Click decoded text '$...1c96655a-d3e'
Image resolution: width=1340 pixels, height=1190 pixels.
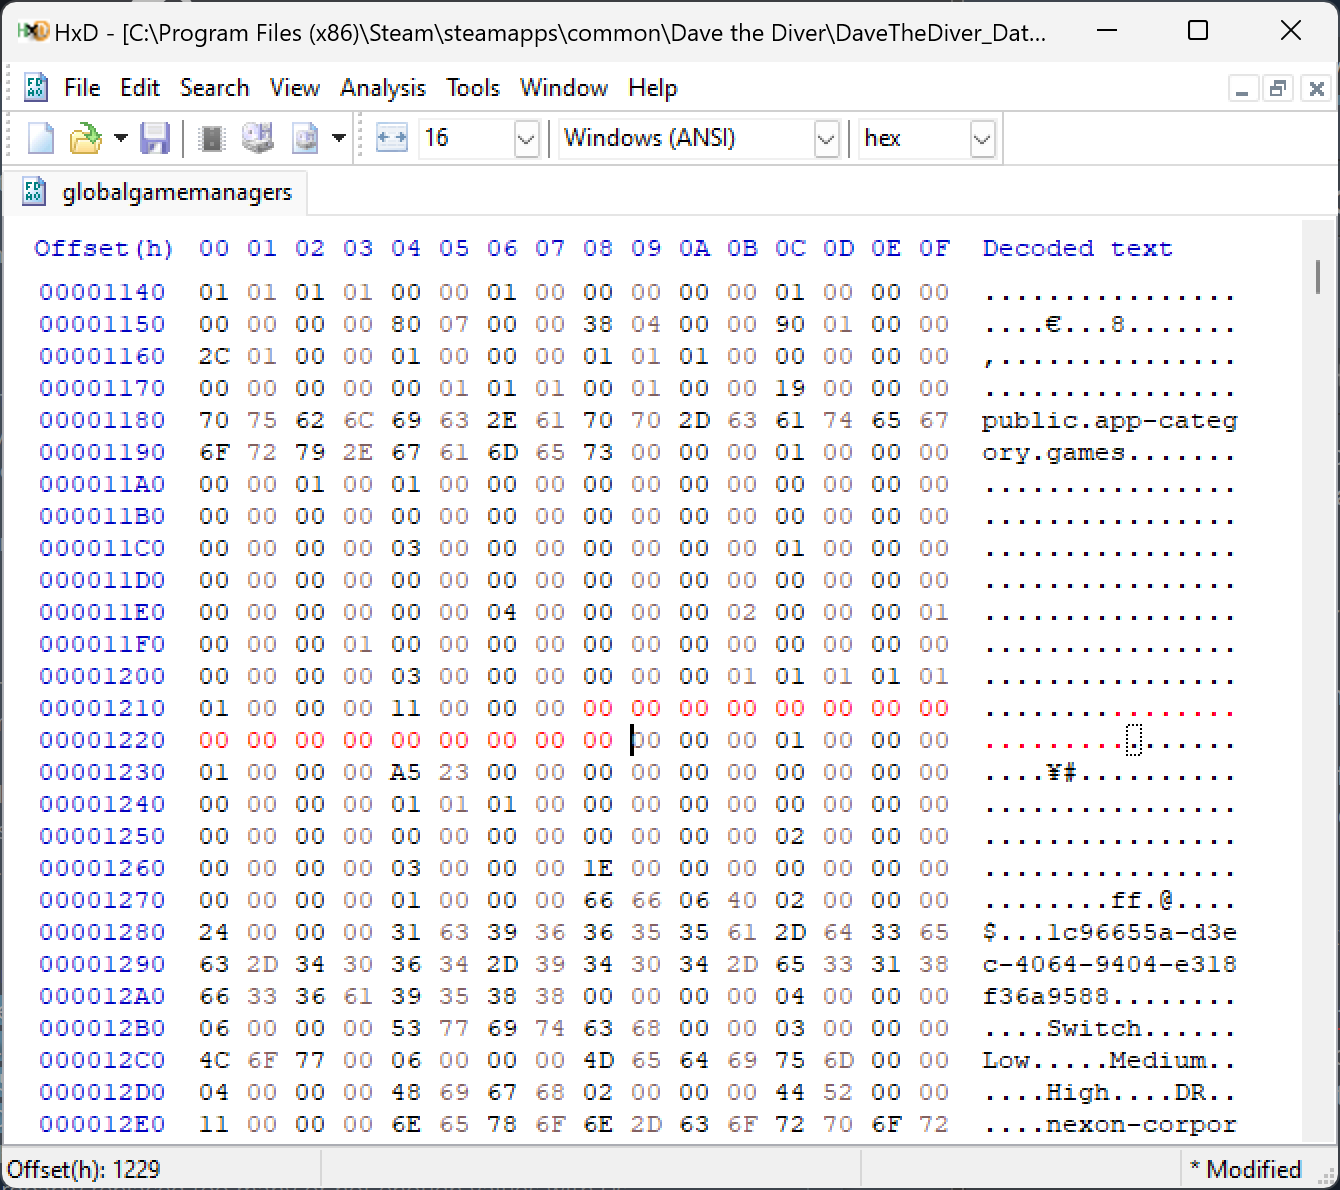[x=1109, y=932]
